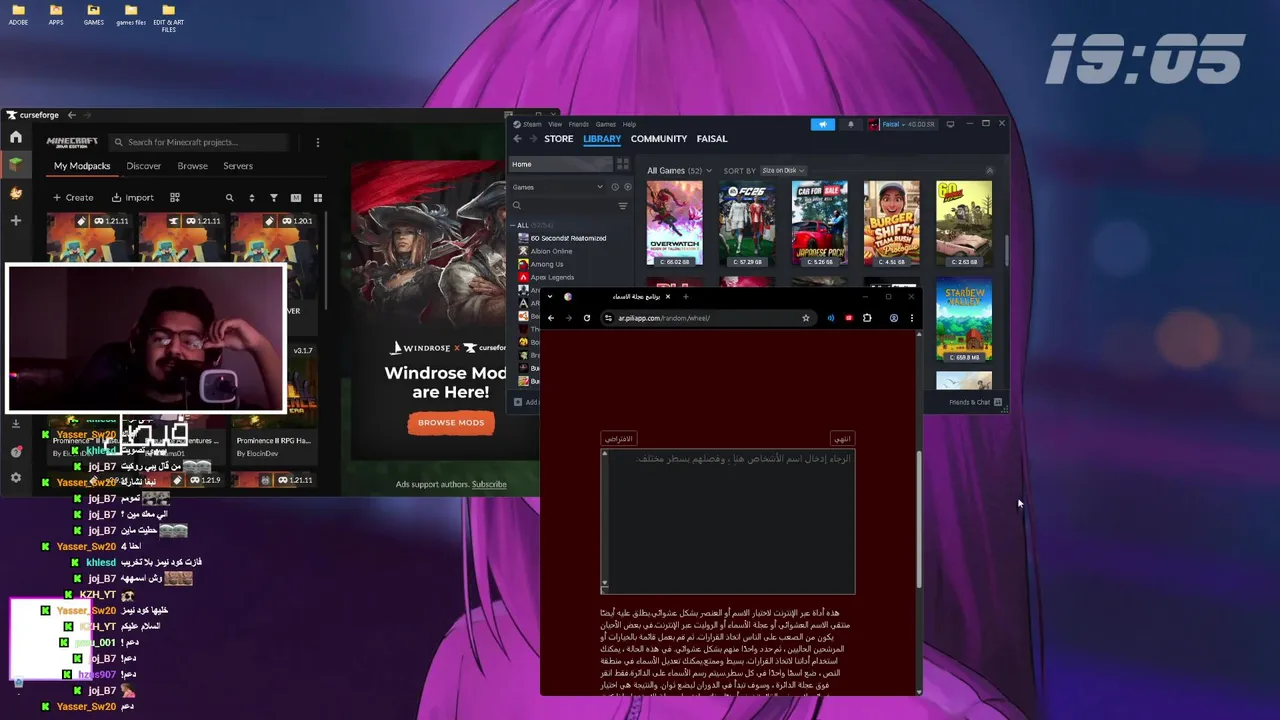Select Overwatch game cover in Steam
The width and height of the screenshot is (1280, 720).
674,224
